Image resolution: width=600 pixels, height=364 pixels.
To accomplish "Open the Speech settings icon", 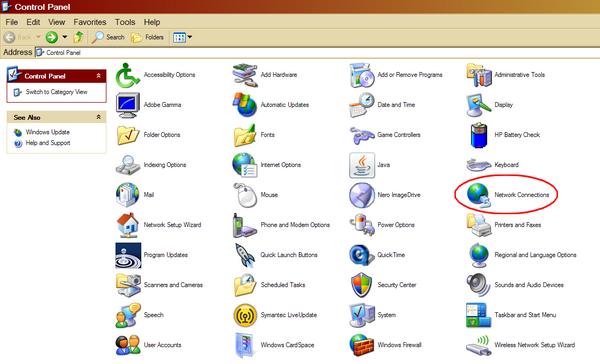I will tap(128, 315).
